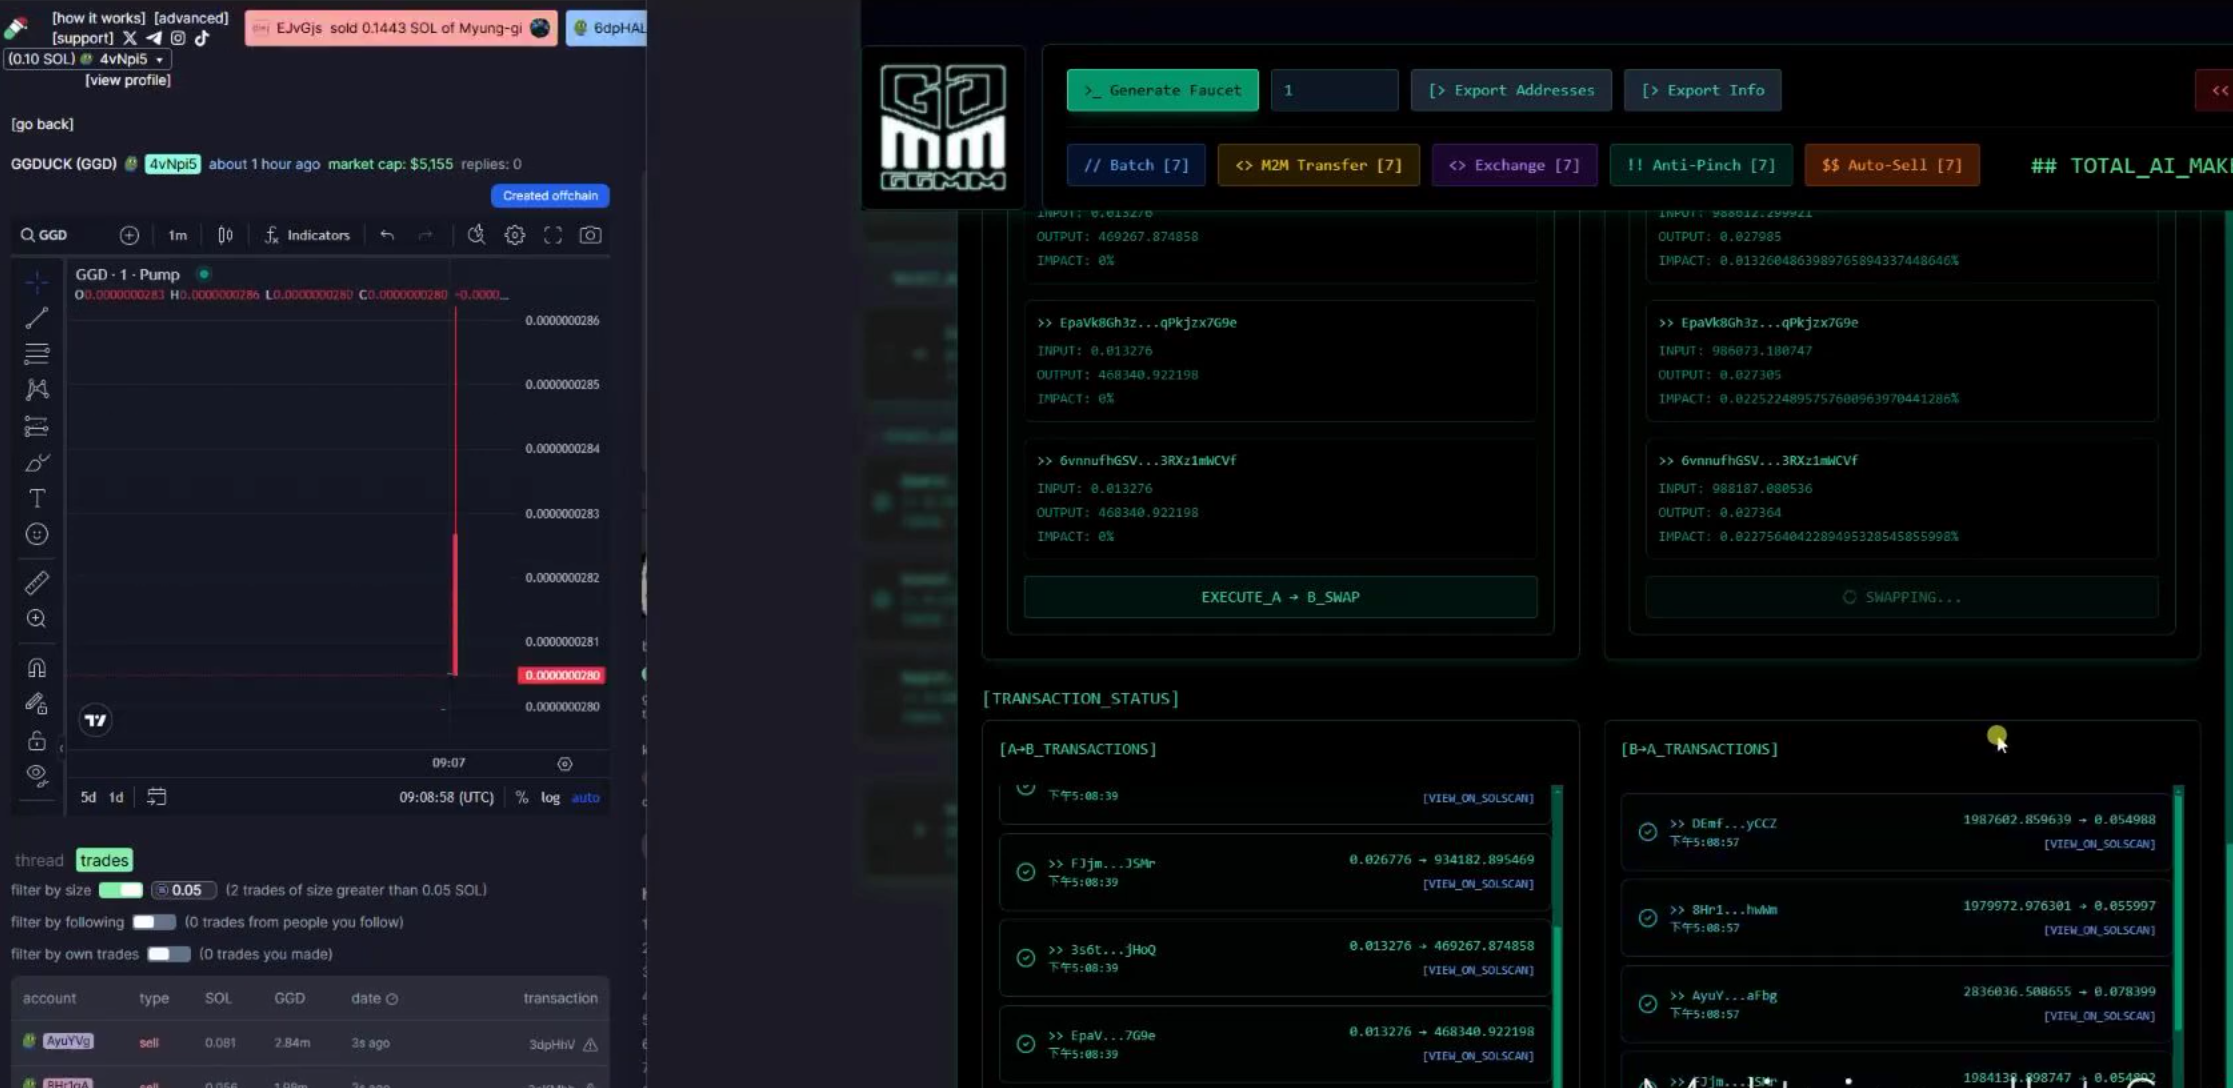Open the 1m chart interval selector
Image resolution: width=2233 pixels, height=1088 pixels.
point(177,234)
